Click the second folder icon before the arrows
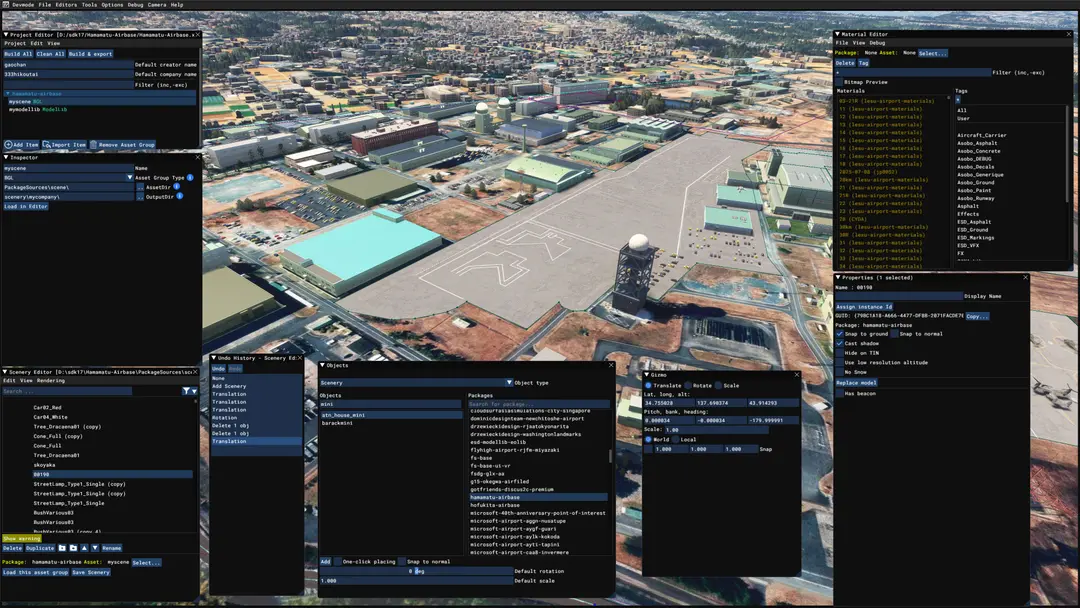Image resolution: width=1080 pixels, height=608 pixels. pos(73,548)
